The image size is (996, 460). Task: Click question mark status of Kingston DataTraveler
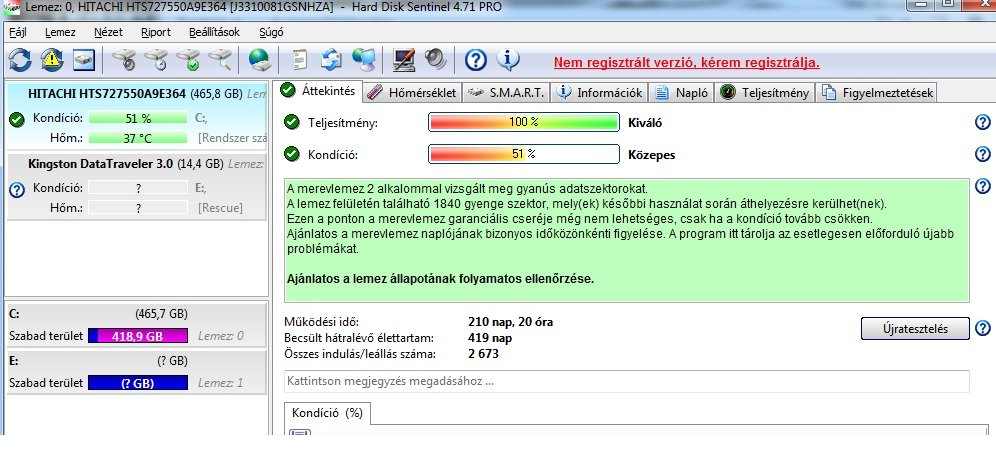pos(17,189)
